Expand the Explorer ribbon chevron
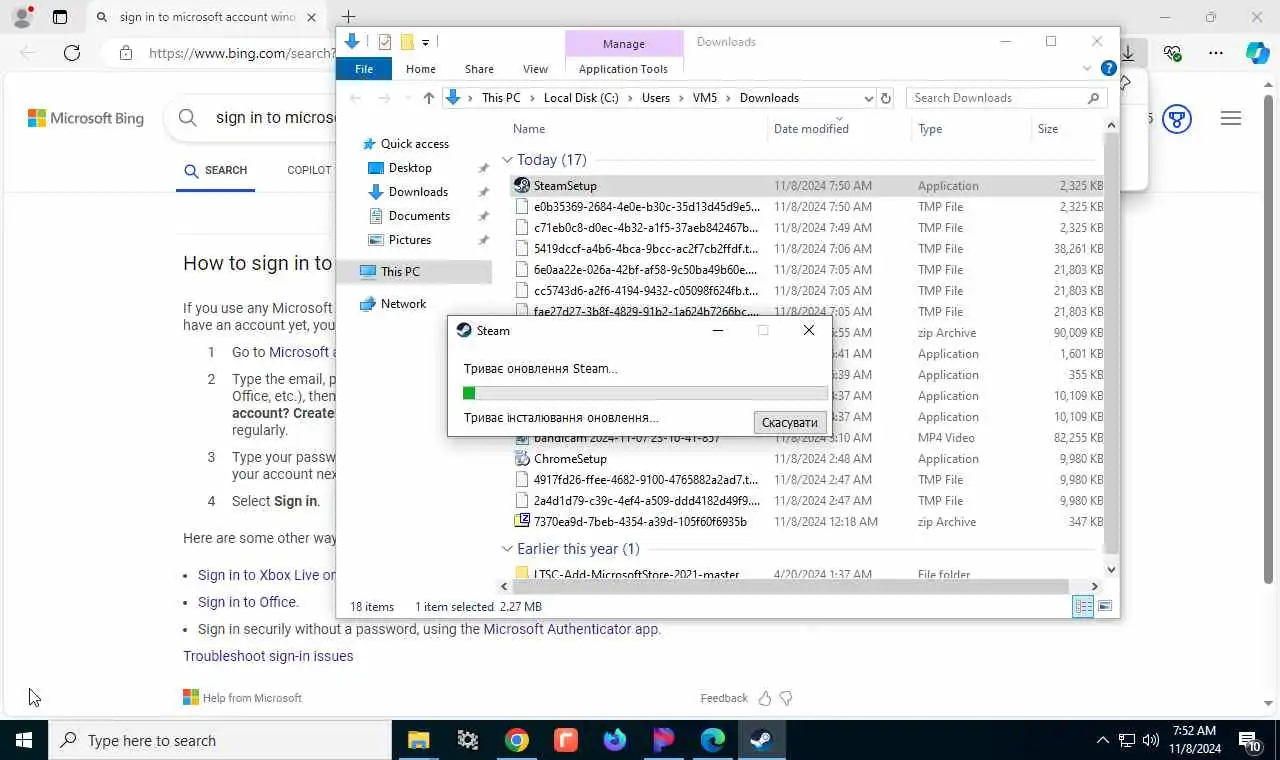Viewport: 1280px width, 760px height. click(1087, 69)
